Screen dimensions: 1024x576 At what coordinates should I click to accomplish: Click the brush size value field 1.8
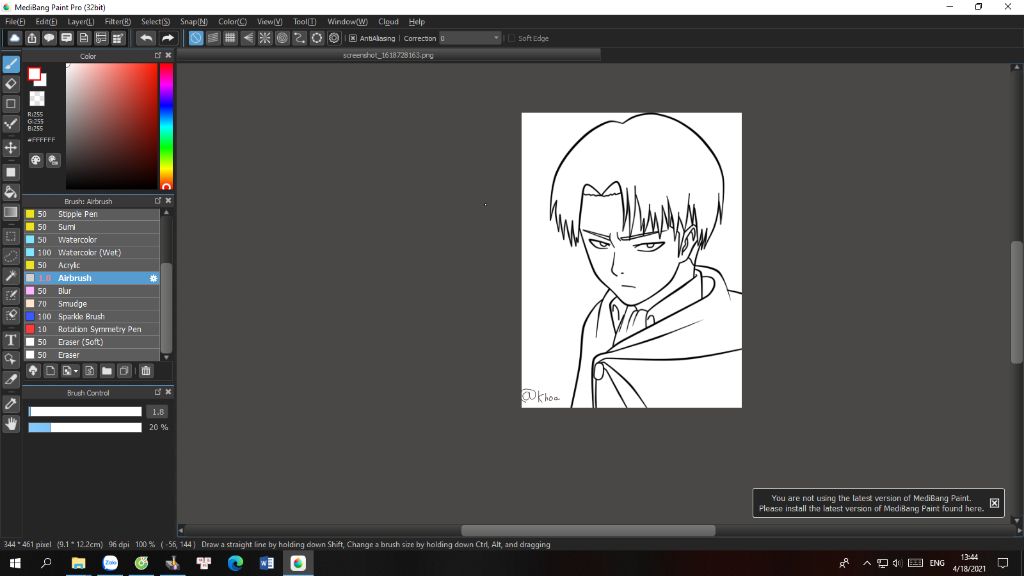click(x=158, y=412)
